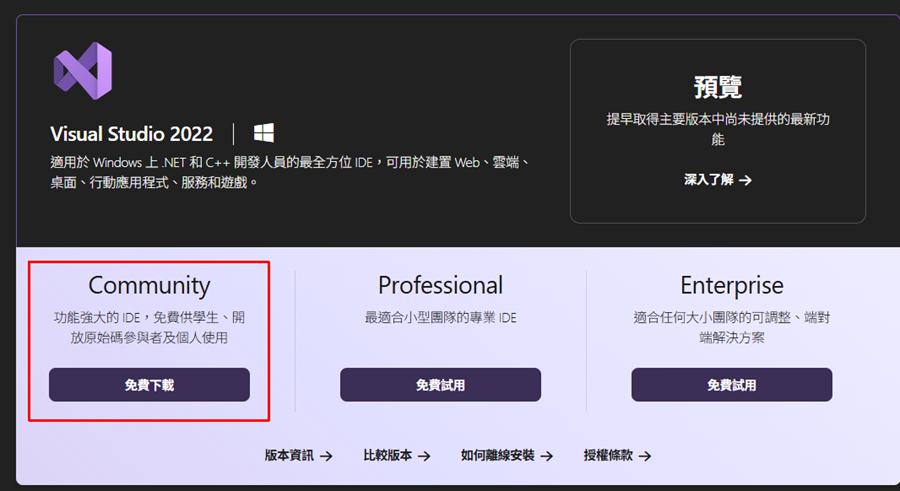
Task: Open the 深入了解 link in the preview card
Action: pyautogui.click(x=709, y=180)
